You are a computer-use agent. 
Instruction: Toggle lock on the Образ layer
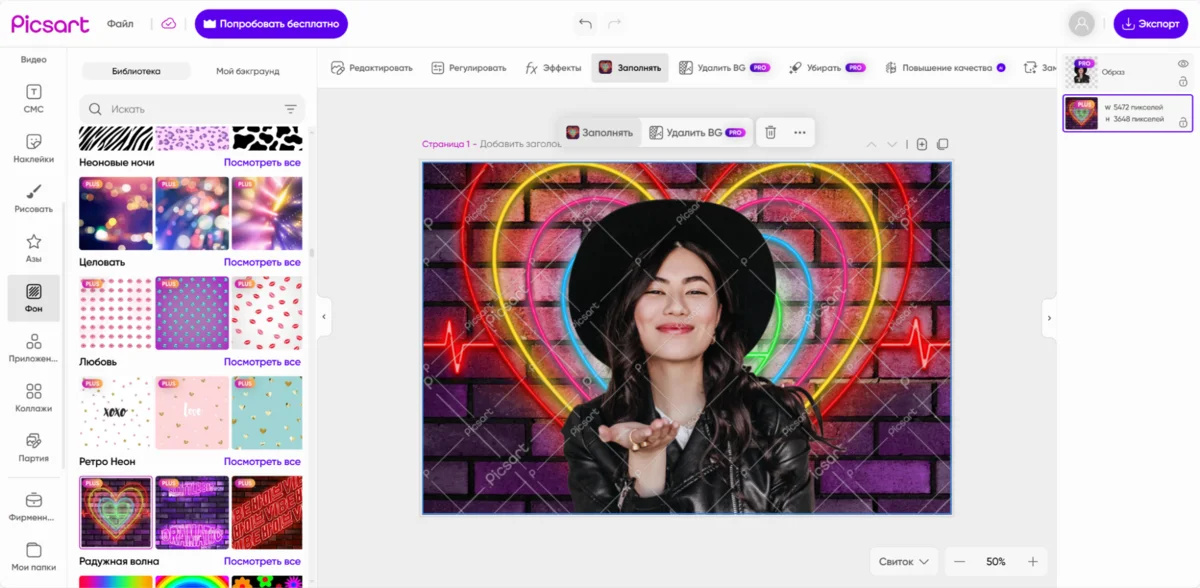1183,81
